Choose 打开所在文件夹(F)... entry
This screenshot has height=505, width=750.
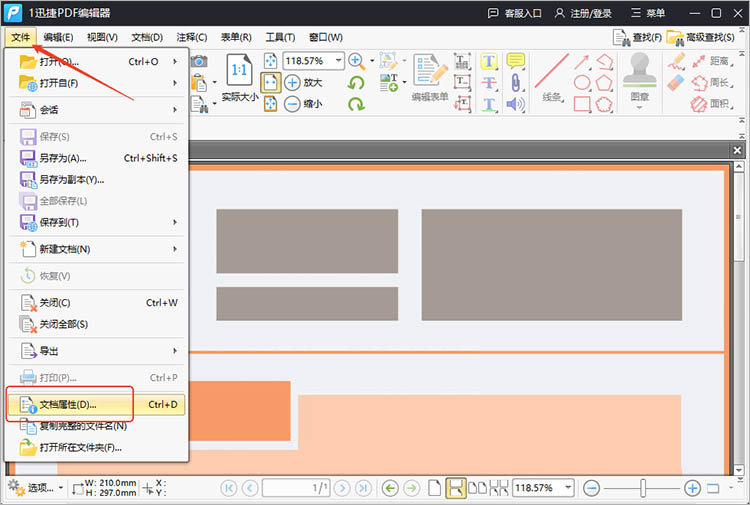[x=96, y=448]
